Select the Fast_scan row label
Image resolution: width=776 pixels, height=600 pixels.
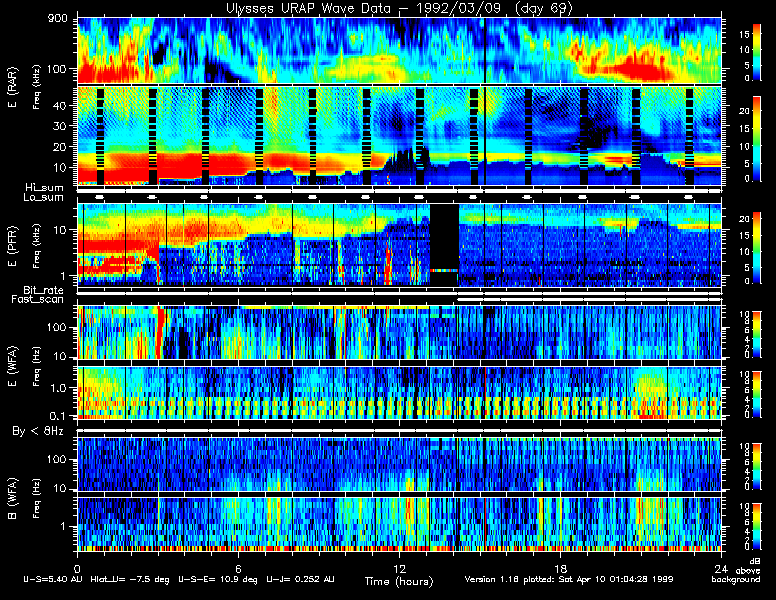(38, 299)
